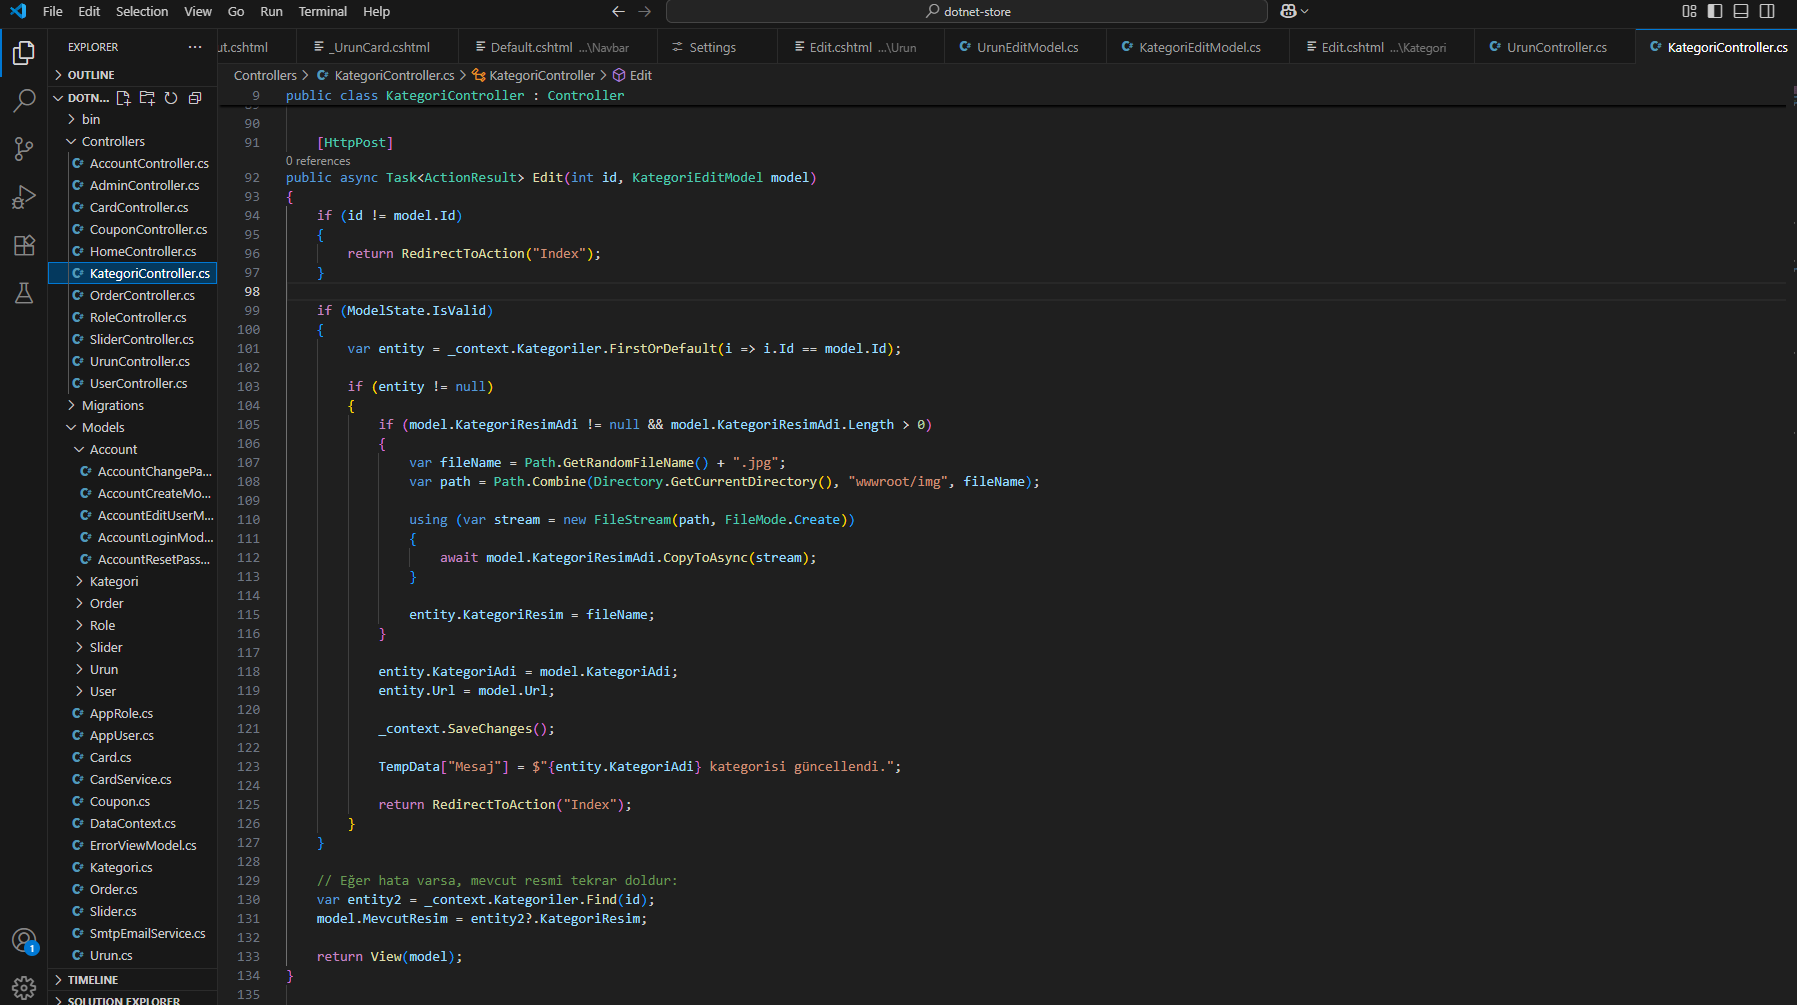The height and width of the screenshot is (1005, 1797).
Task: Switch to the UrunController.cs tab
Action: point(1556,47)
